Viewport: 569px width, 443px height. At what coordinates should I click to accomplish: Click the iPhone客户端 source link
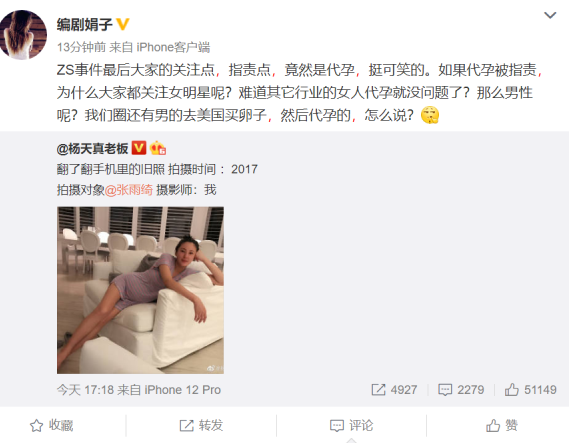173,47
